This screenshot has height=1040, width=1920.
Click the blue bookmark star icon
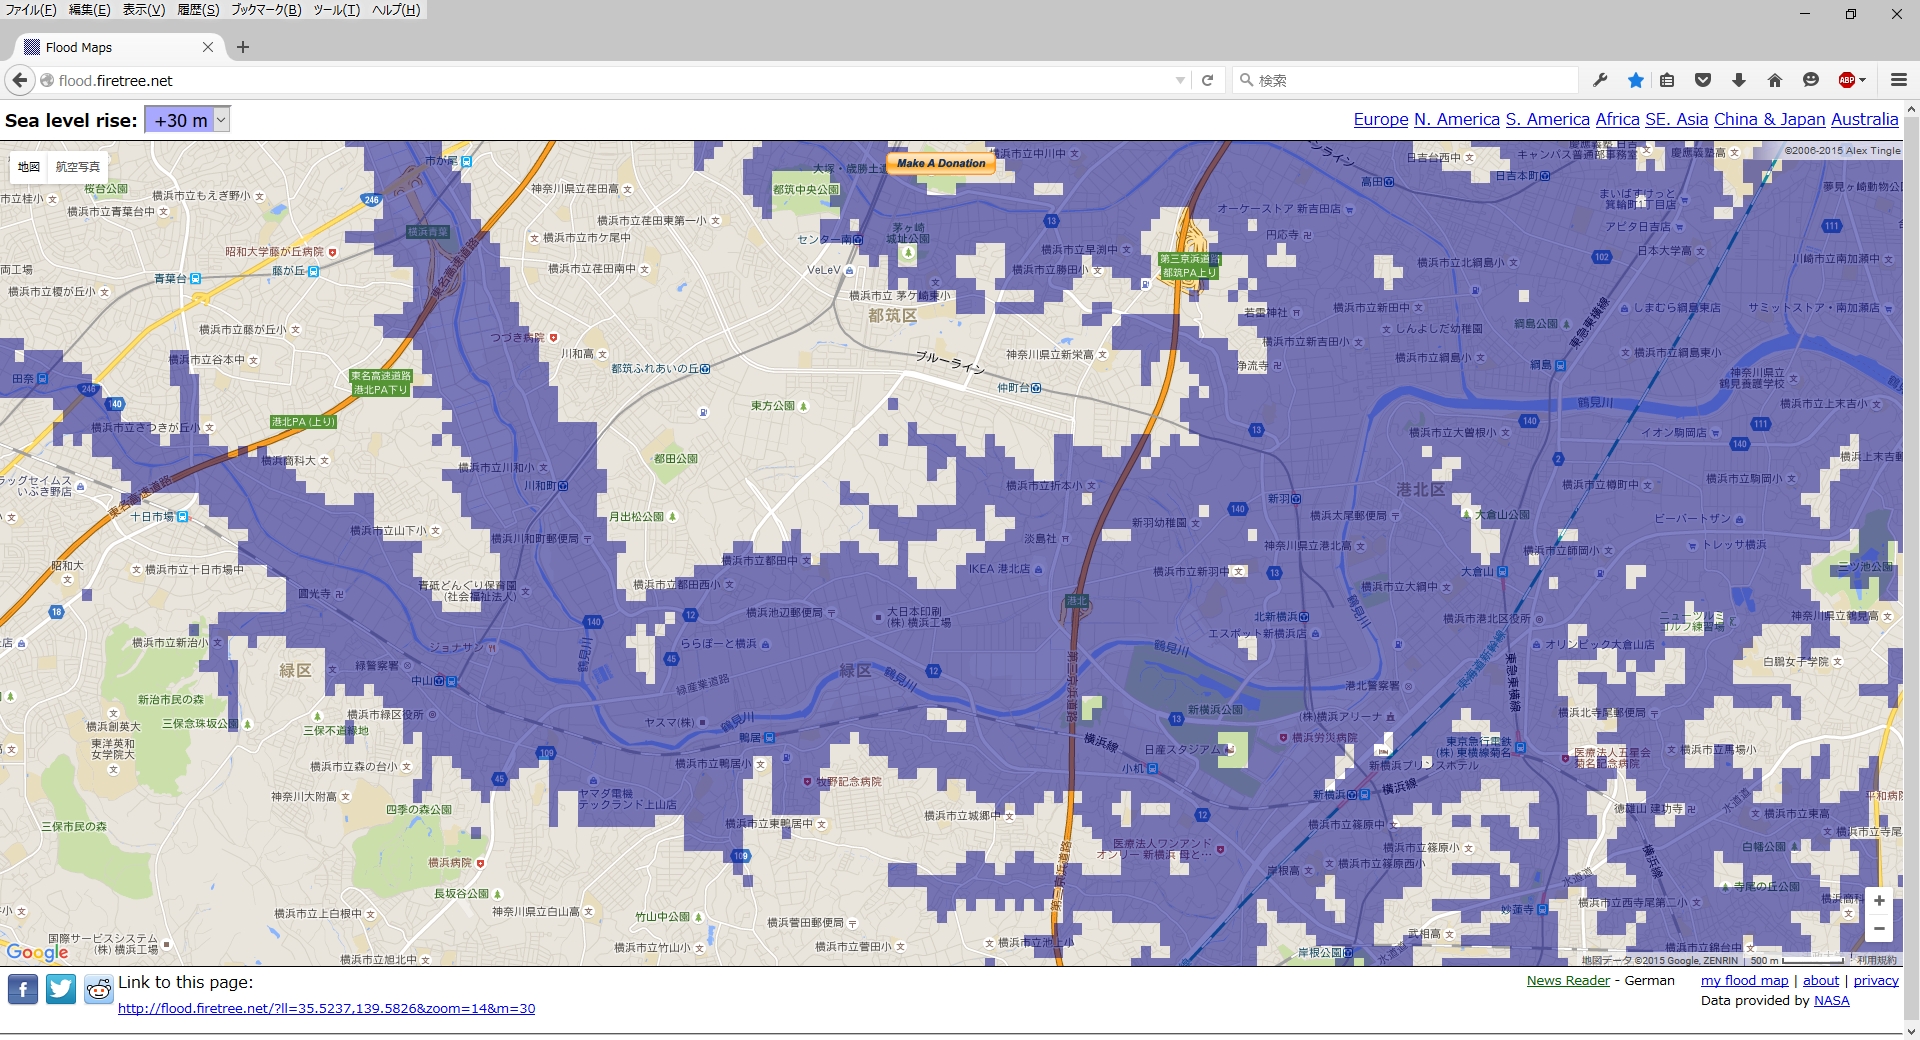(1635, 80)
